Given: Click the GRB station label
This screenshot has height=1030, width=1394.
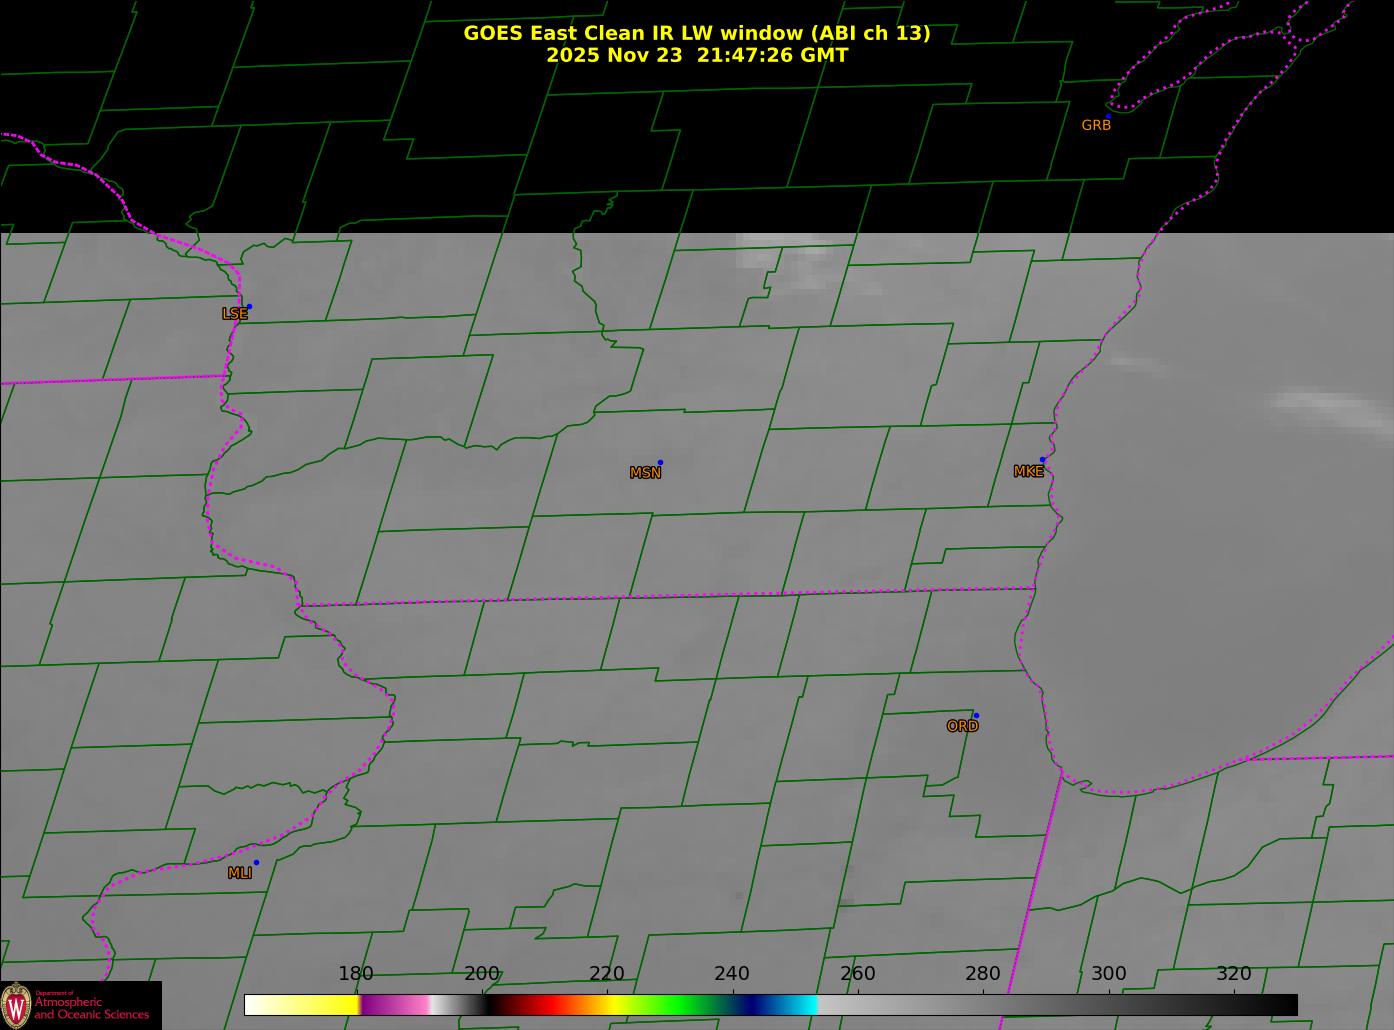Looking at the screenshot, I should tap(1096, 126).
